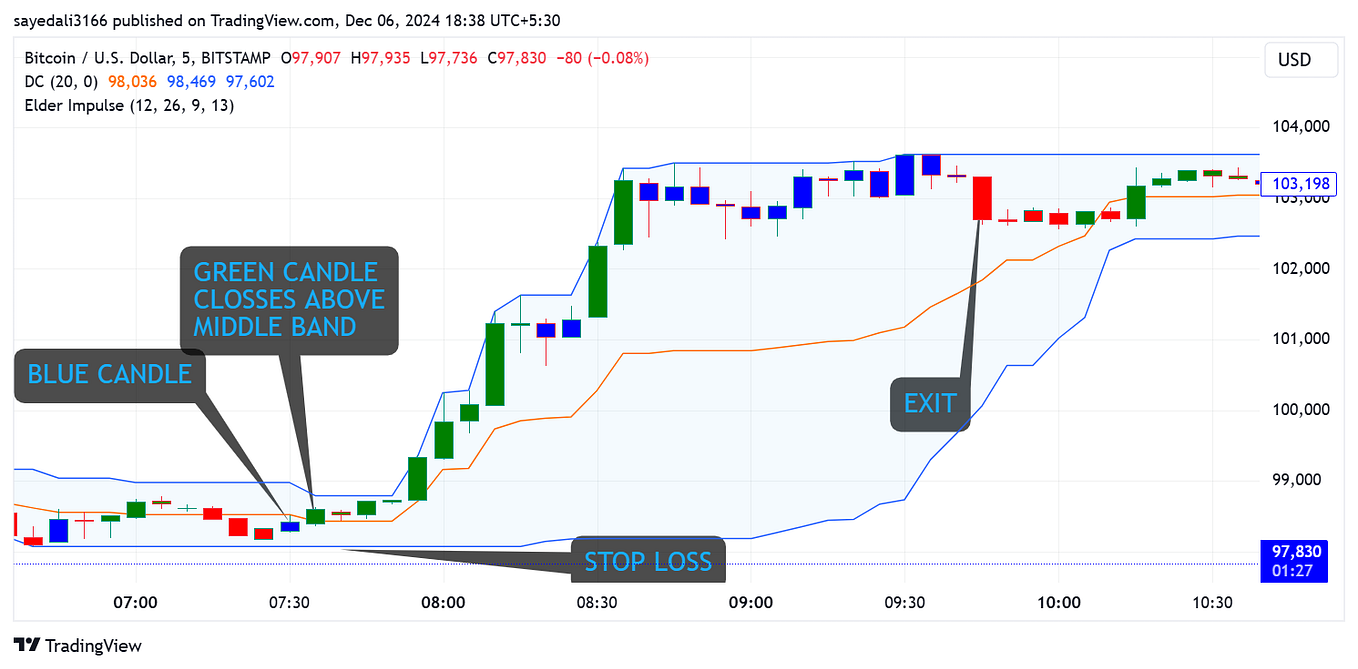Click the countdown price label 97,830
This screenshot has height=669, width=1358.
1294,551
